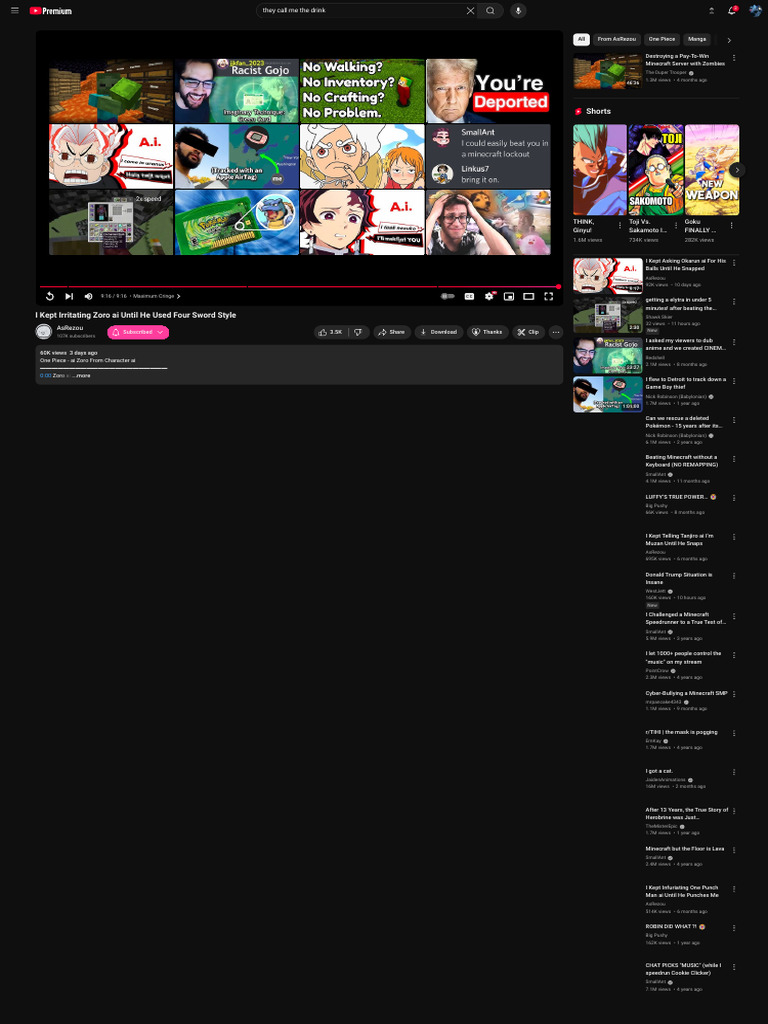Open account avatar menu
Screen dimensions: 768x1024
(756, 10)
